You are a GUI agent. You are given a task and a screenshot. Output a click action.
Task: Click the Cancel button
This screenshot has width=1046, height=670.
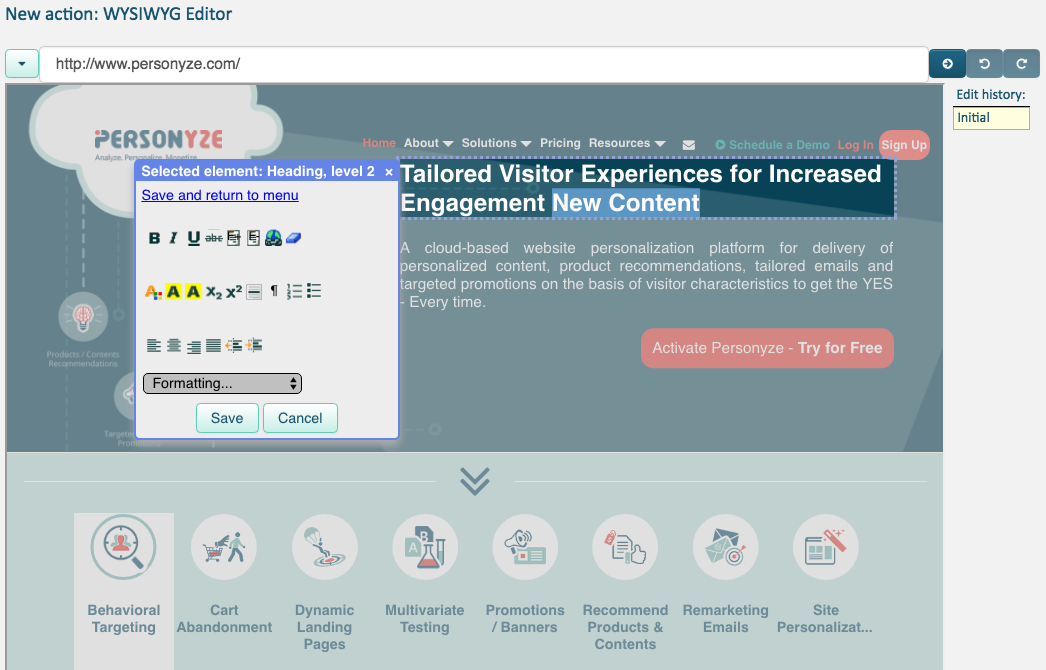point(300,418)
